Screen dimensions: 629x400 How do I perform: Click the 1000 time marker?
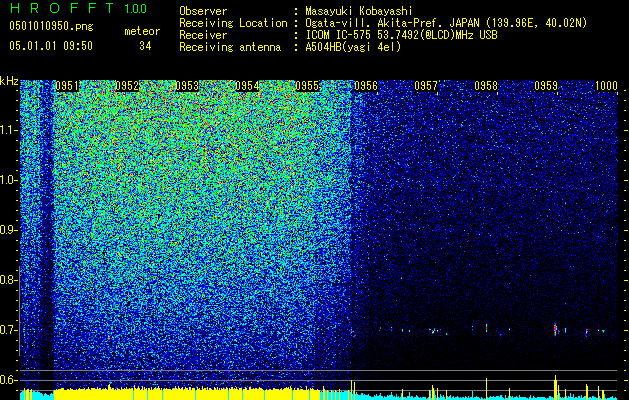tap(606, 86)
